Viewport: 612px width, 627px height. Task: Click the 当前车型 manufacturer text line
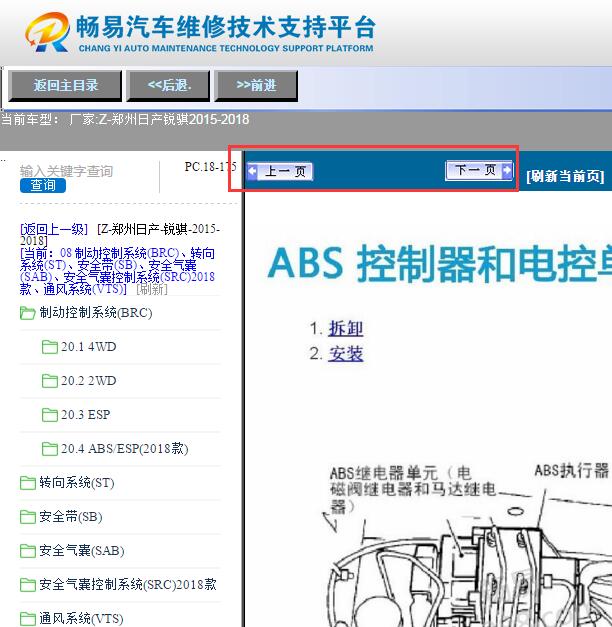click(x=125, y=119)
